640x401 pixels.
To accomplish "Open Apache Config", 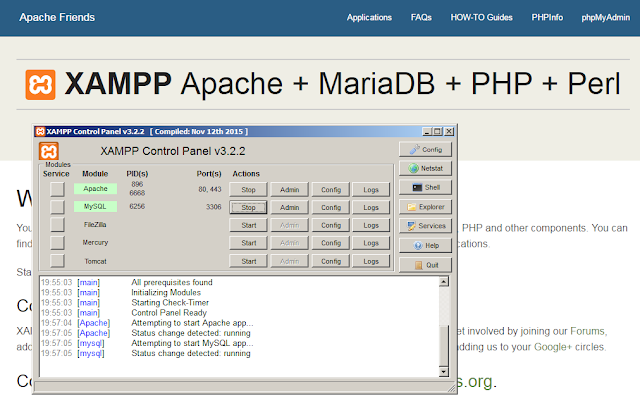I will [x=331, y=189].
